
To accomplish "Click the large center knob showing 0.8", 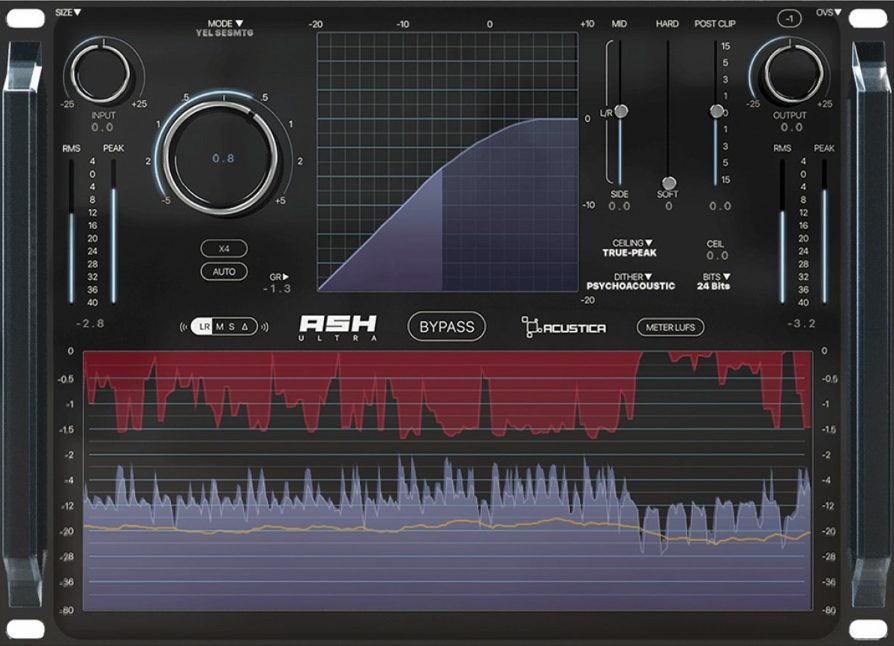I will pos(223,158).
